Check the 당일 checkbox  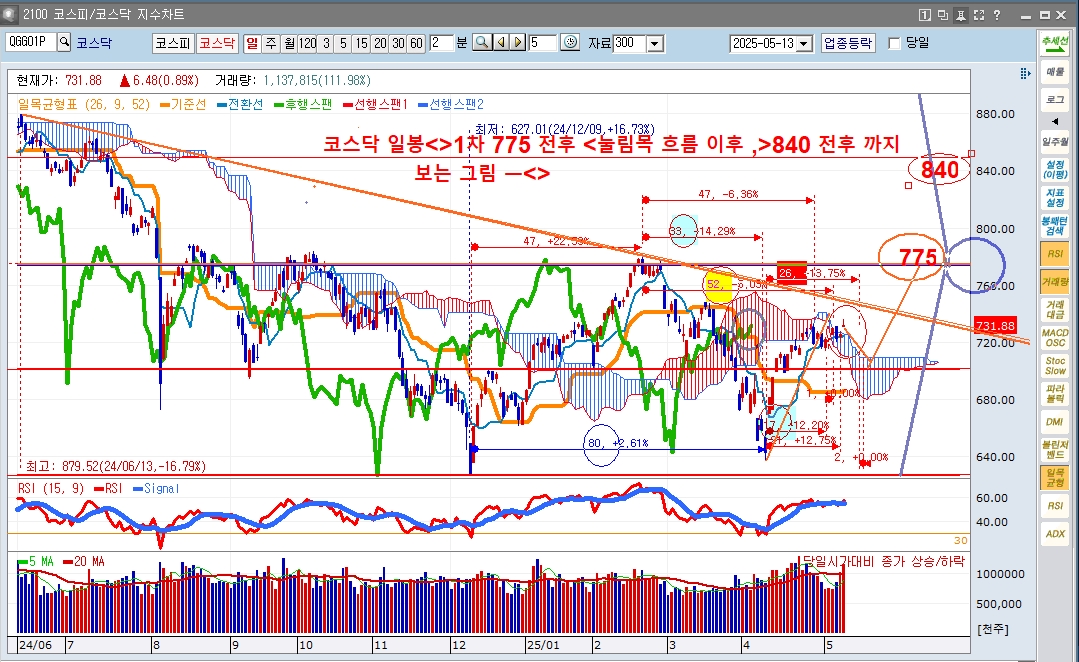(x=895, y=43)
